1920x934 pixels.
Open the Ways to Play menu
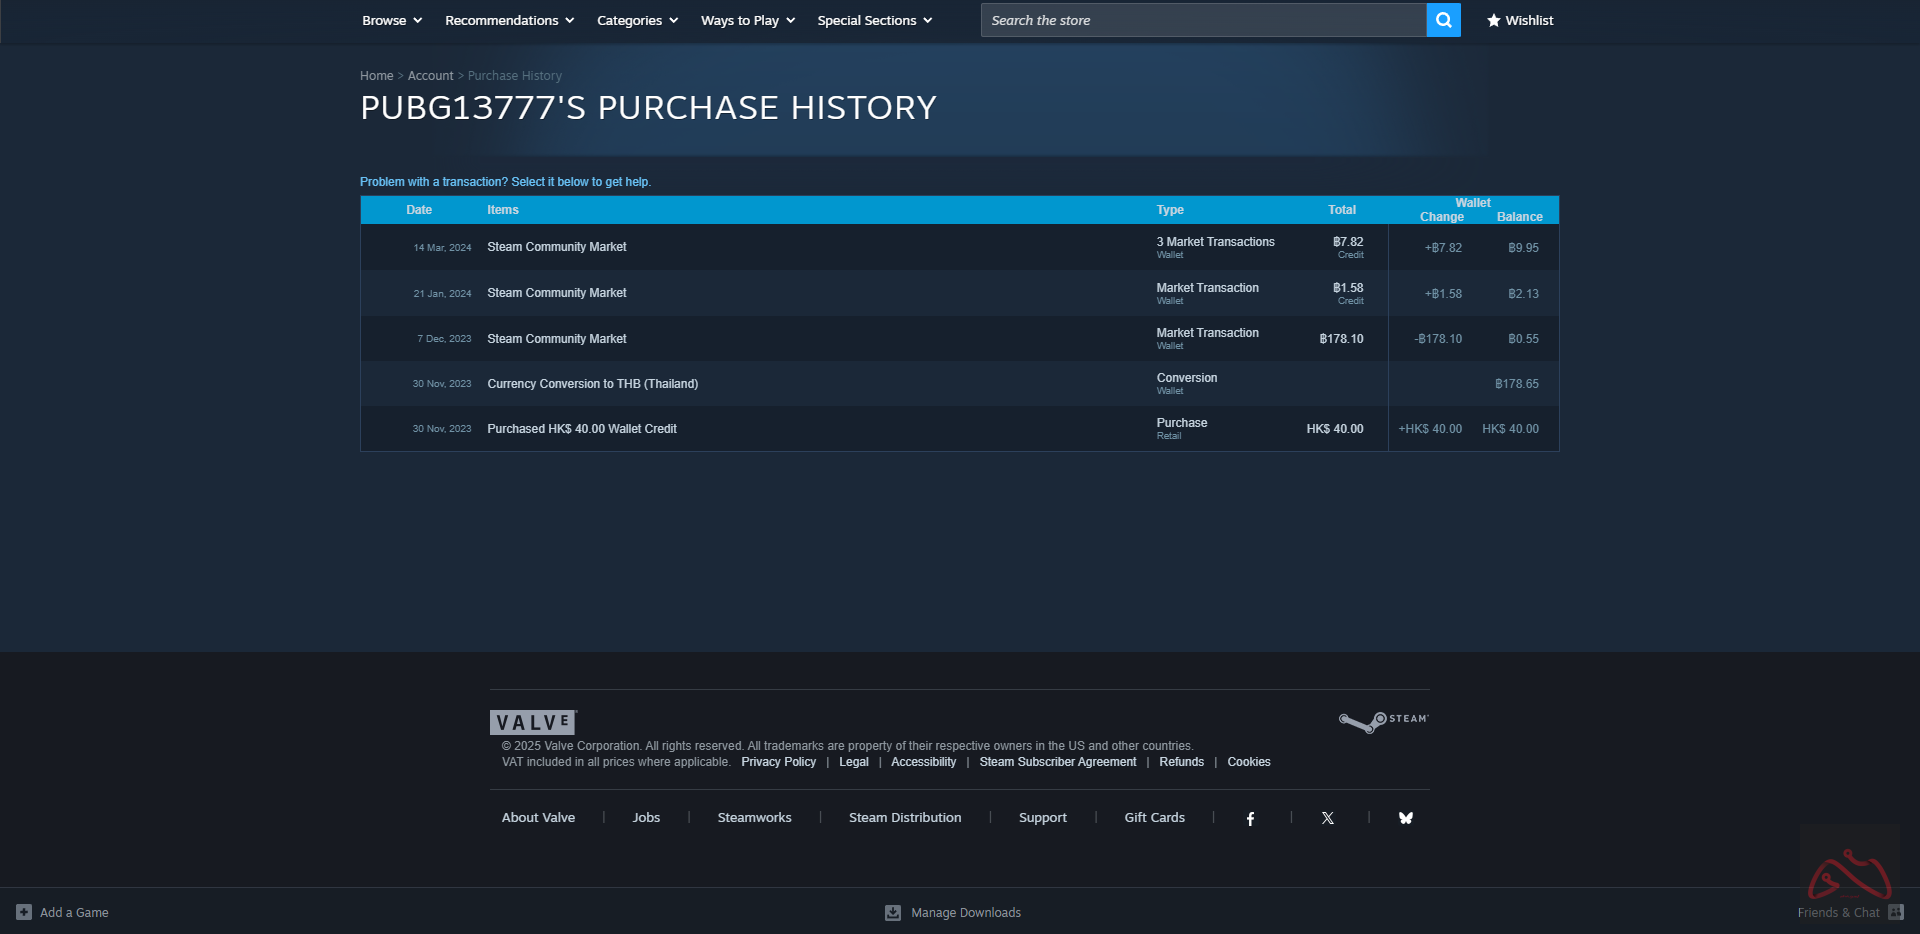(747, 20)
